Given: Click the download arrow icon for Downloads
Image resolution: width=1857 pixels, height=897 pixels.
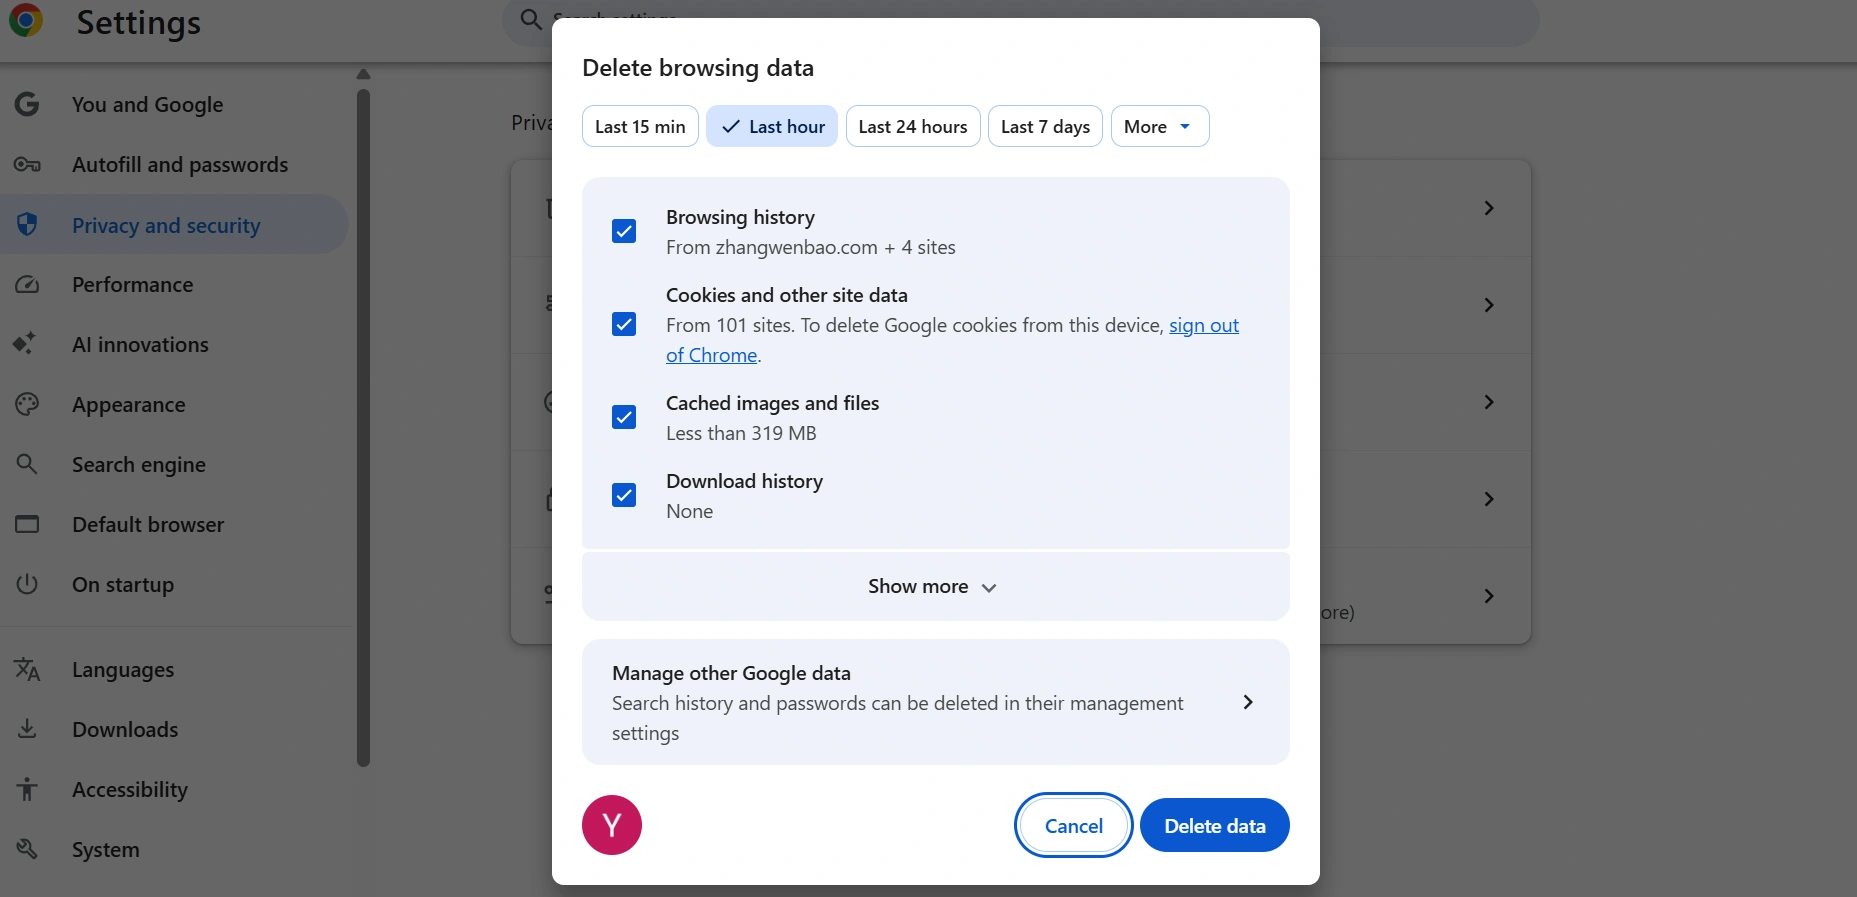Looking at the screenshot, I should pyautogui.click(x=27, y=729).
